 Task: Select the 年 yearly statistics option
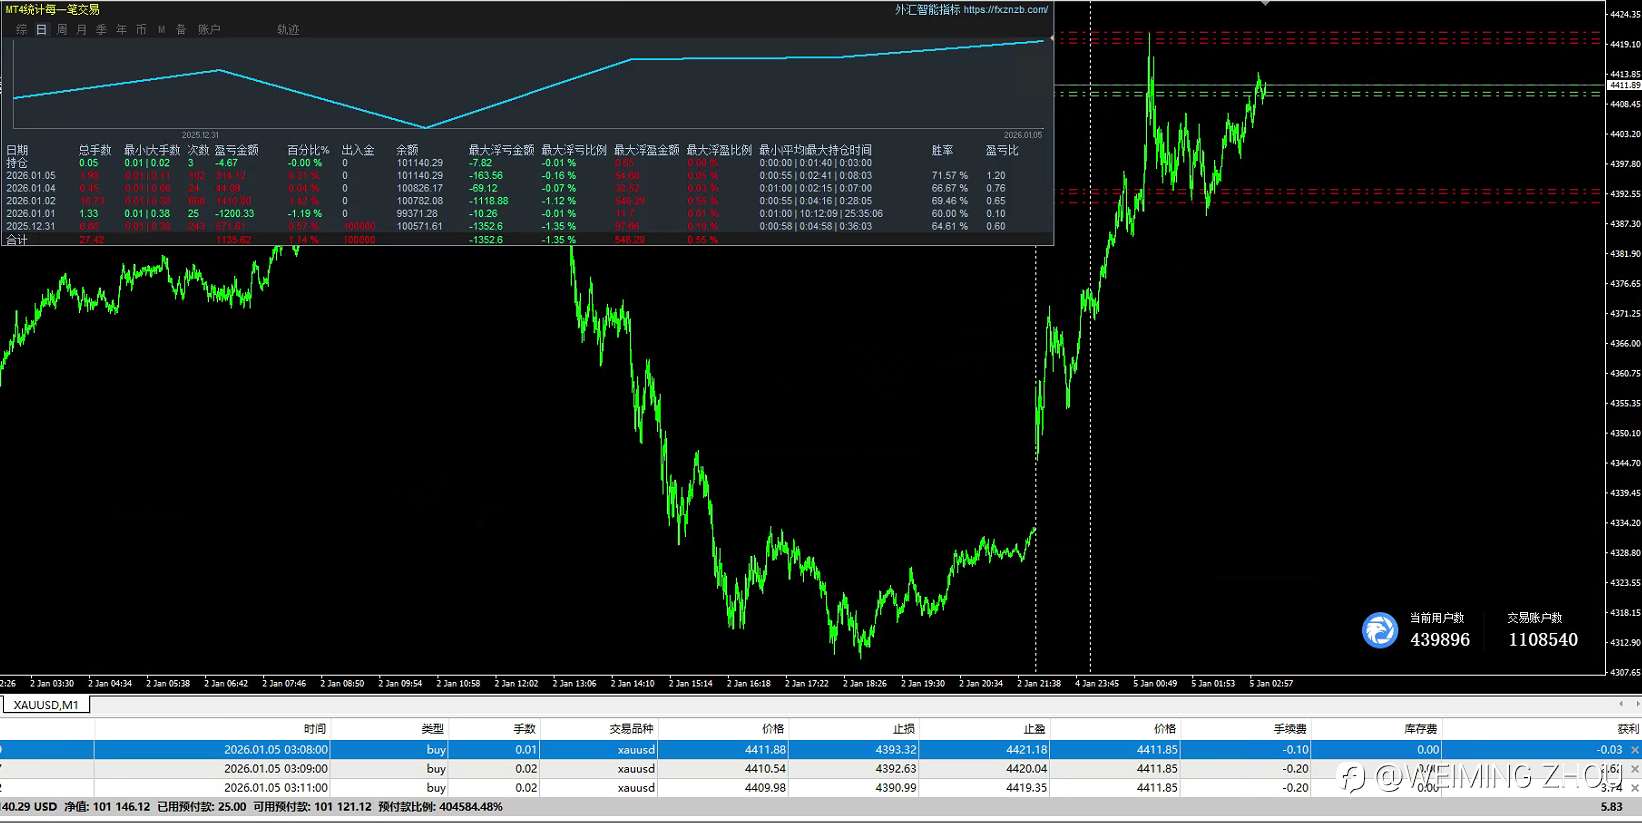(x=122, y=30)
